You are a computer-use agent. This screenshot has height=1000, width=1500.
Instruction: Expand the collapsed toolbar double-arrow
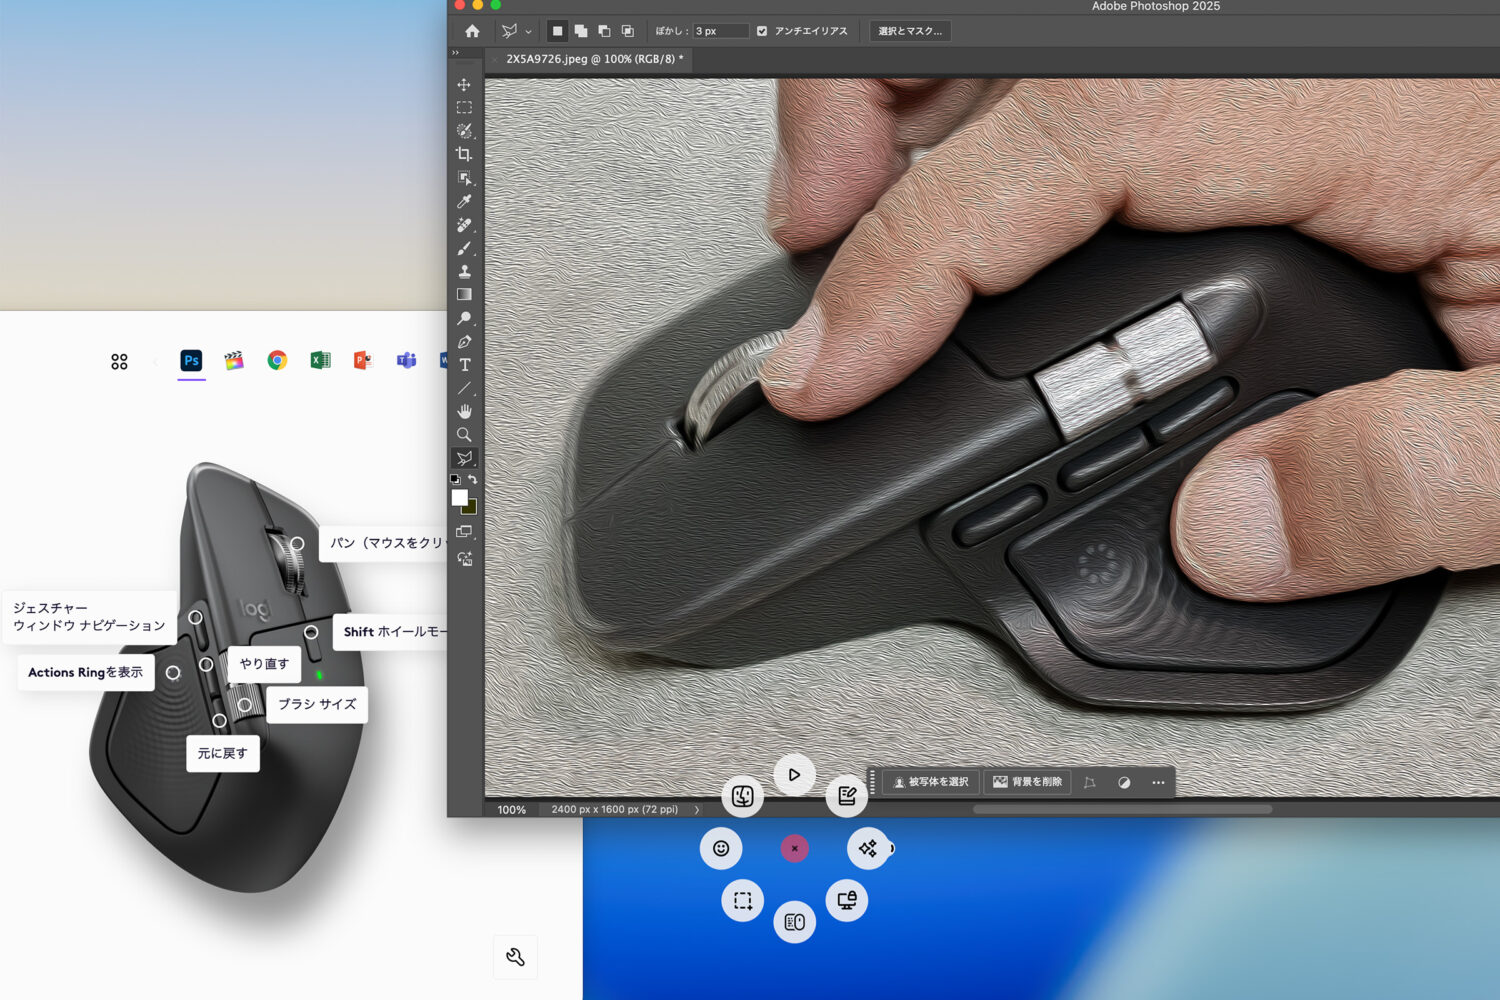456,53
